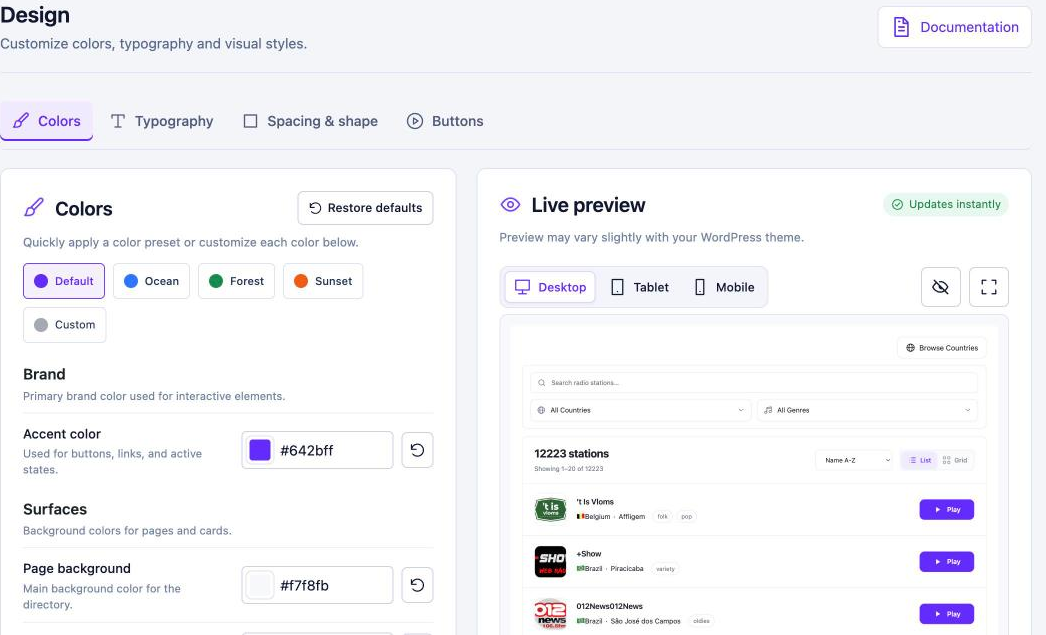Open the Name A-Z sort dropdown
The height and width of the screenshot is (635, 1046).
(x=854, y=460)
